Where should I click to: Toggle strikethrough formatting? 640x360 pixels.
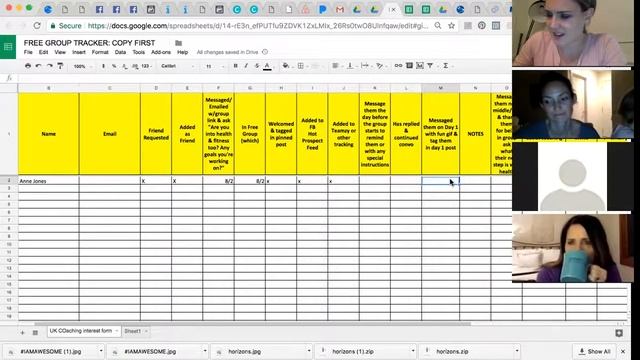(x=257, y=66)
